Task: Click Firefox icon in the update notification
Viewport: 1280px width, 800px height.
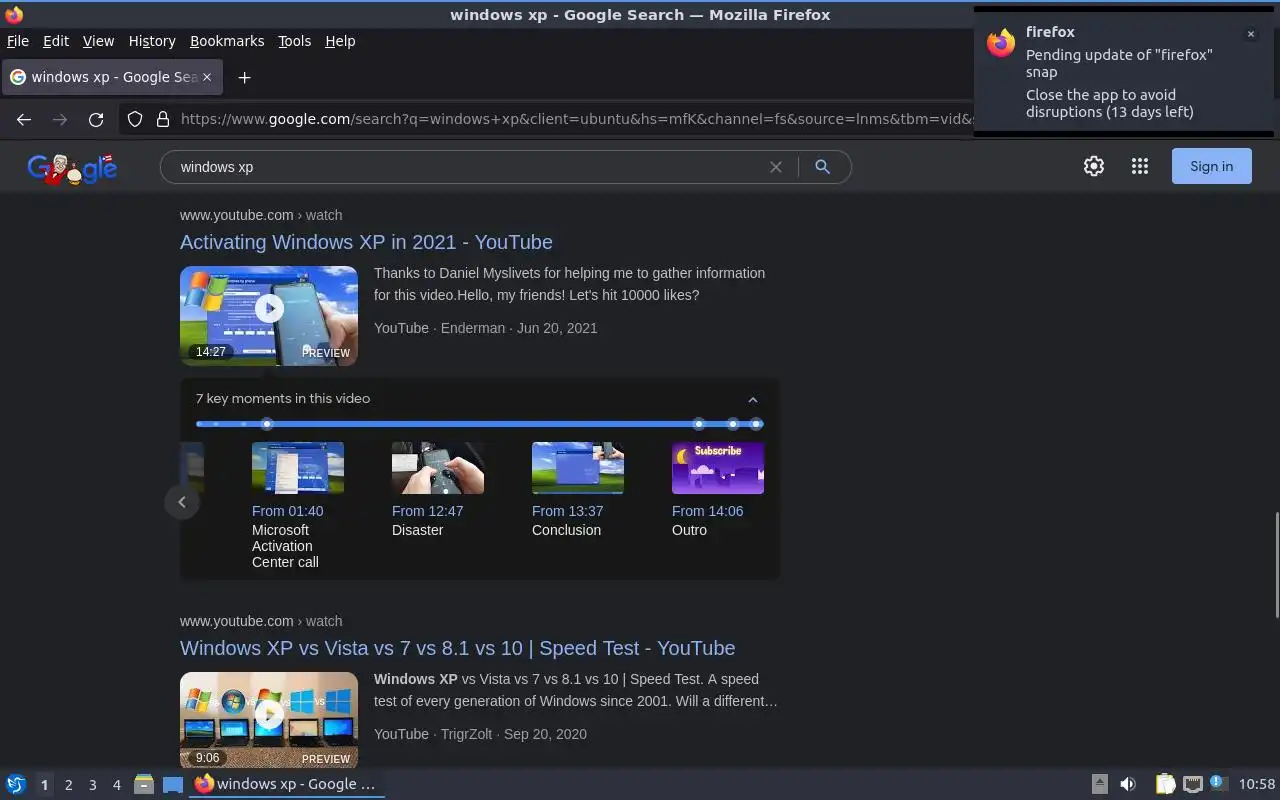Action: point(1001,43)
